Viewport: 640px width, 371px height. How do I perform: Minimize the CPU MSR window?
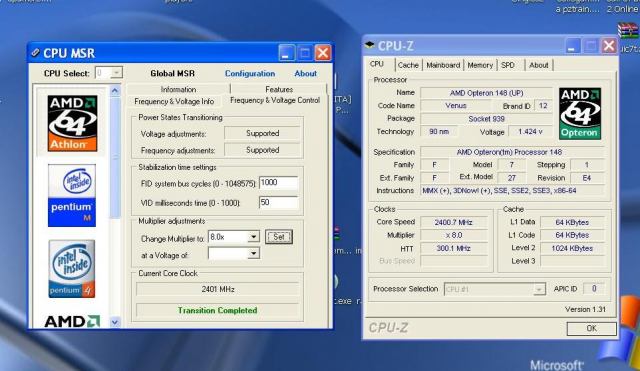pos(286,53)
